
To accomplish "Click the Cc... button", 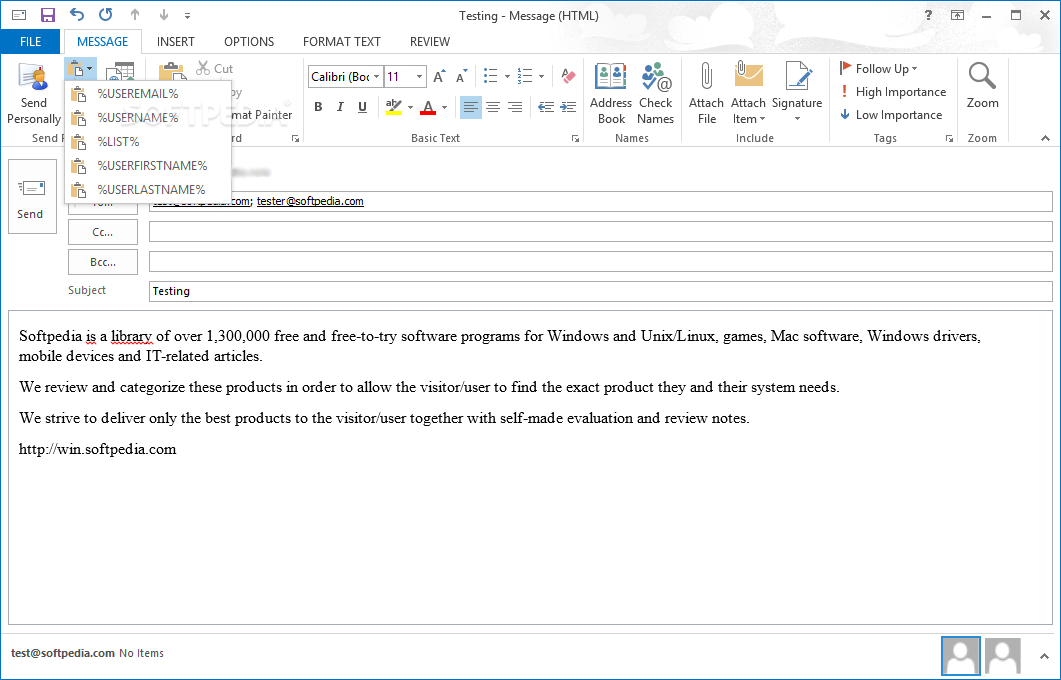I will [103, 232].
